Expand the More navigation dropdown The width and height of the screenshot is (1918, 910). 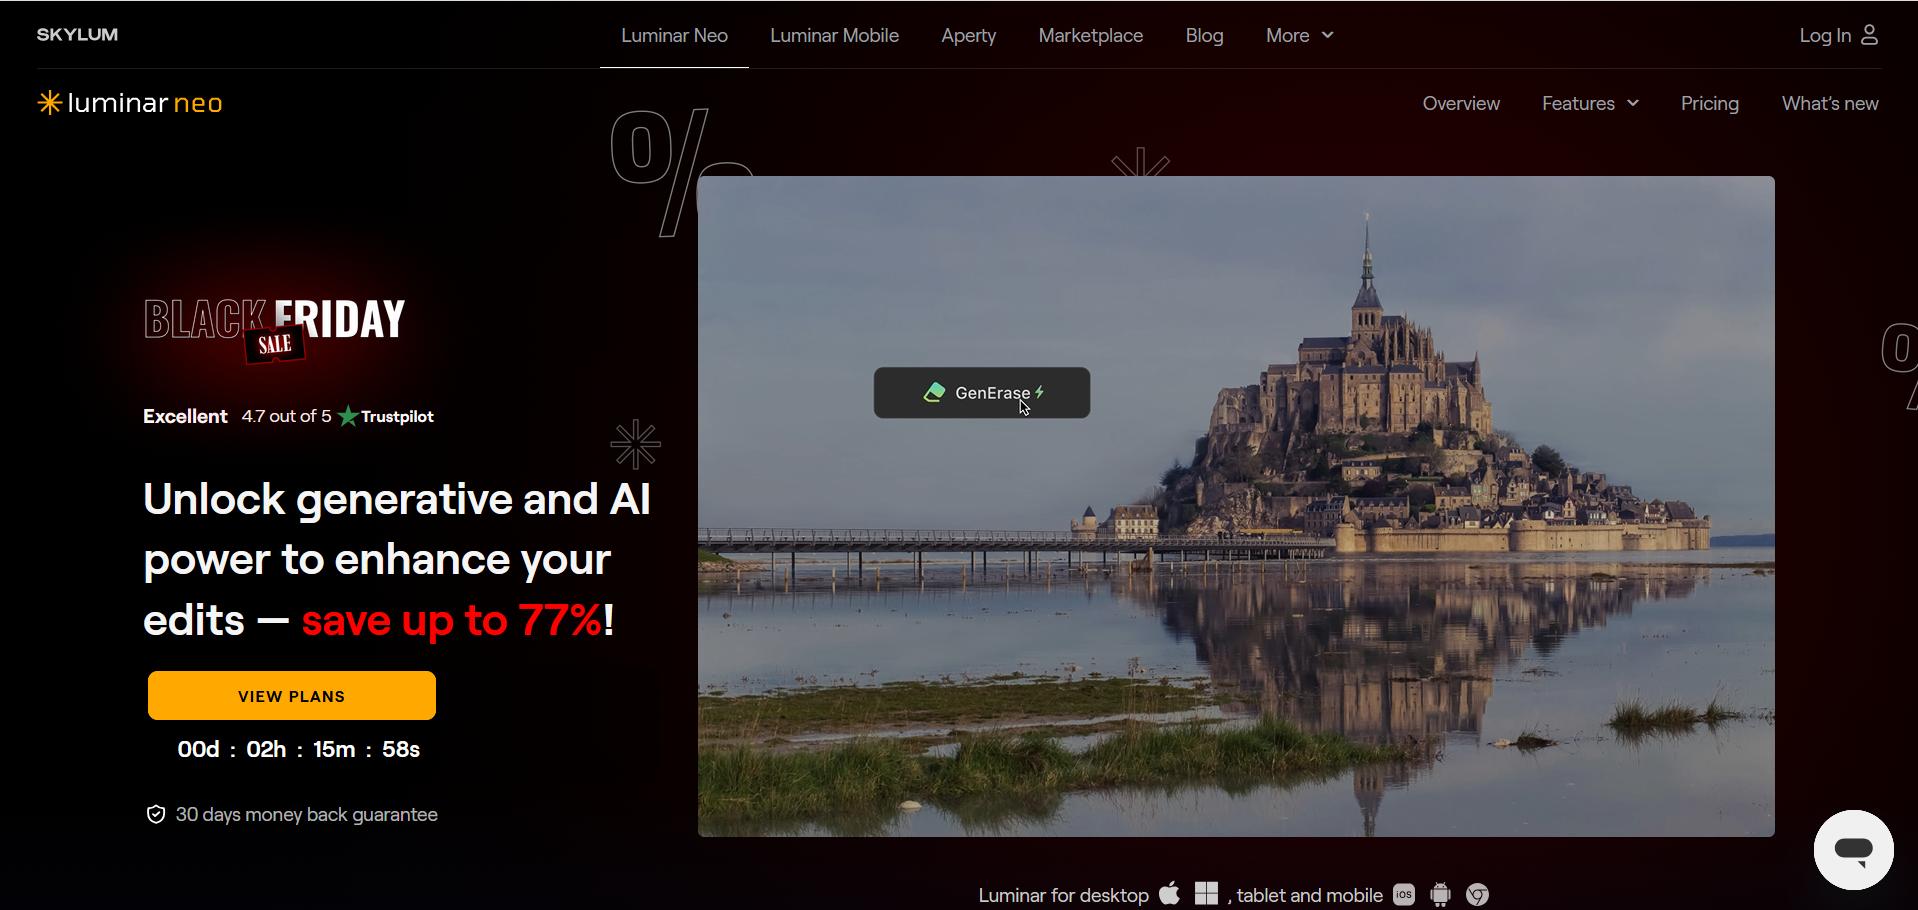click(1297, 35)
